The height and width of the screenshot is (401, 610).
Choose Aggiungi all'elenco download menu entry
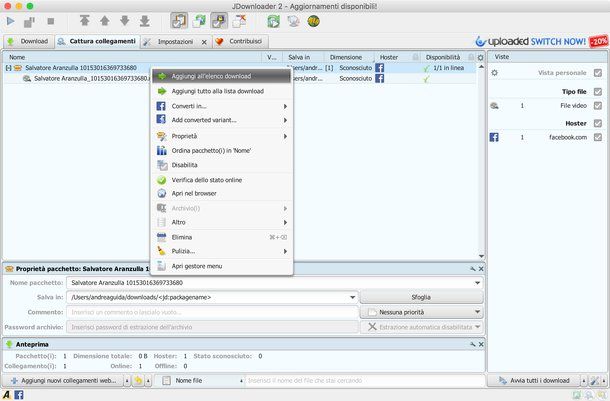click(222, 76)
